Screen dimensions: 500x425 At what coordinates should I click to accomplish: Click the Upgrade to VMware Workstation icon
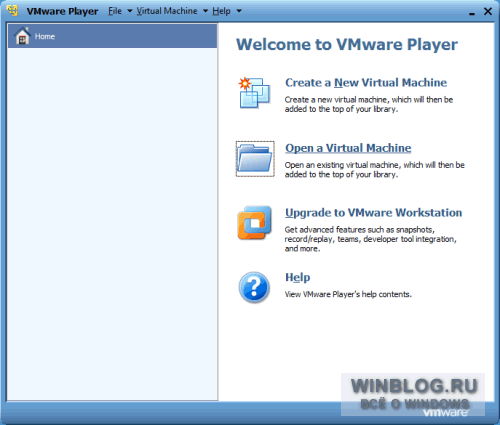tap(255, 223)
